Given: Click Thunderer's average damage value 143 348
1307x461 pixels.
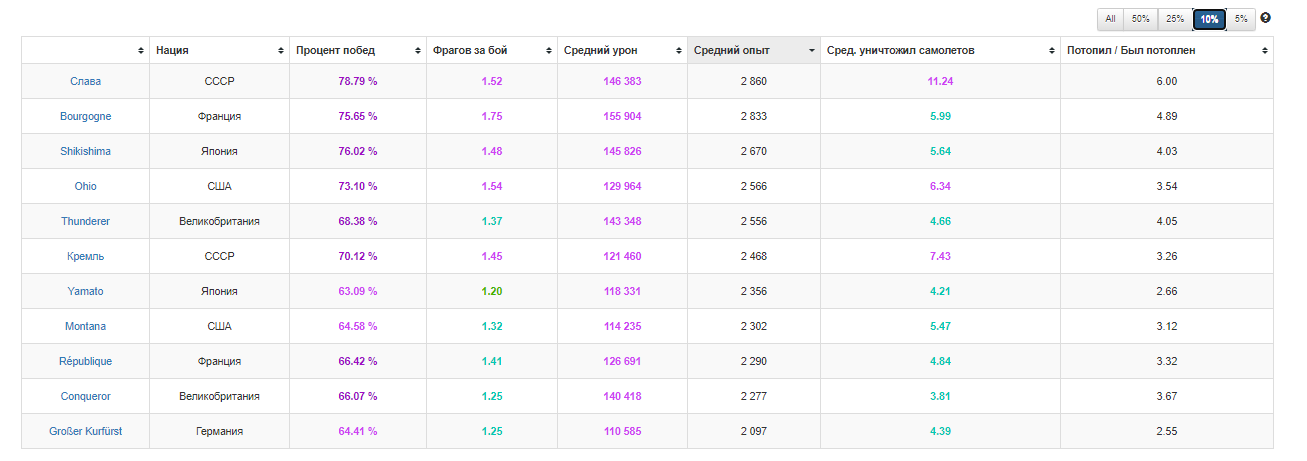Looking at the screenshot, I should point(622,221).
